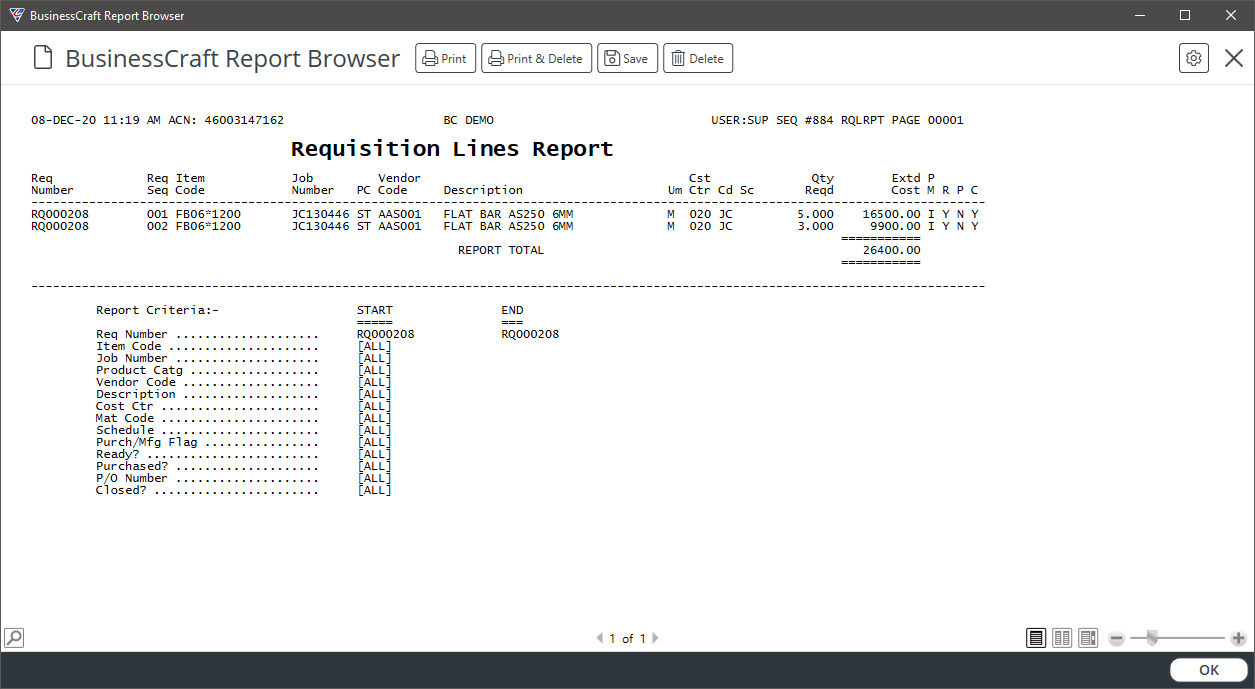Click the 'Extd Cost' column header
This screenshot has width=1255, height=689.
point(906,184)
